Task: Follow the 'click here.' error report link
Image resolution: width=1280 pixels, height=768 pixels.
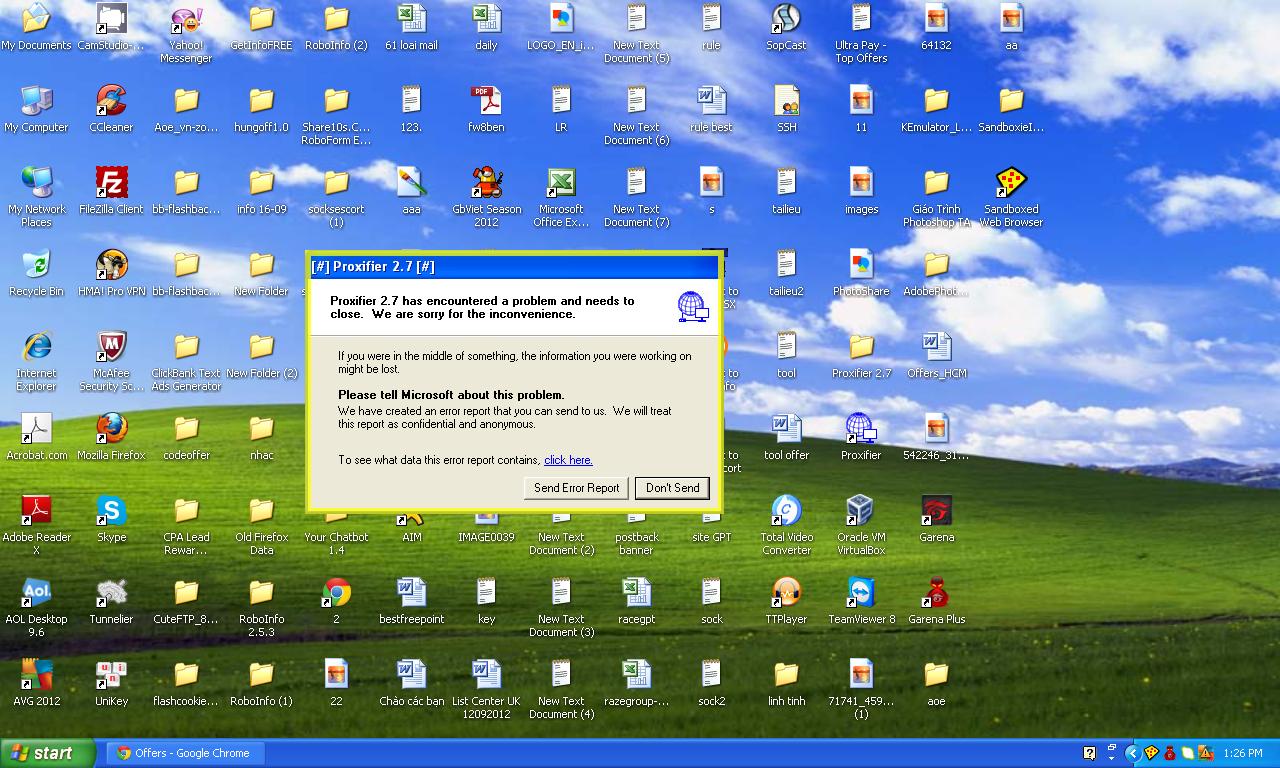Action: point(568,460)
